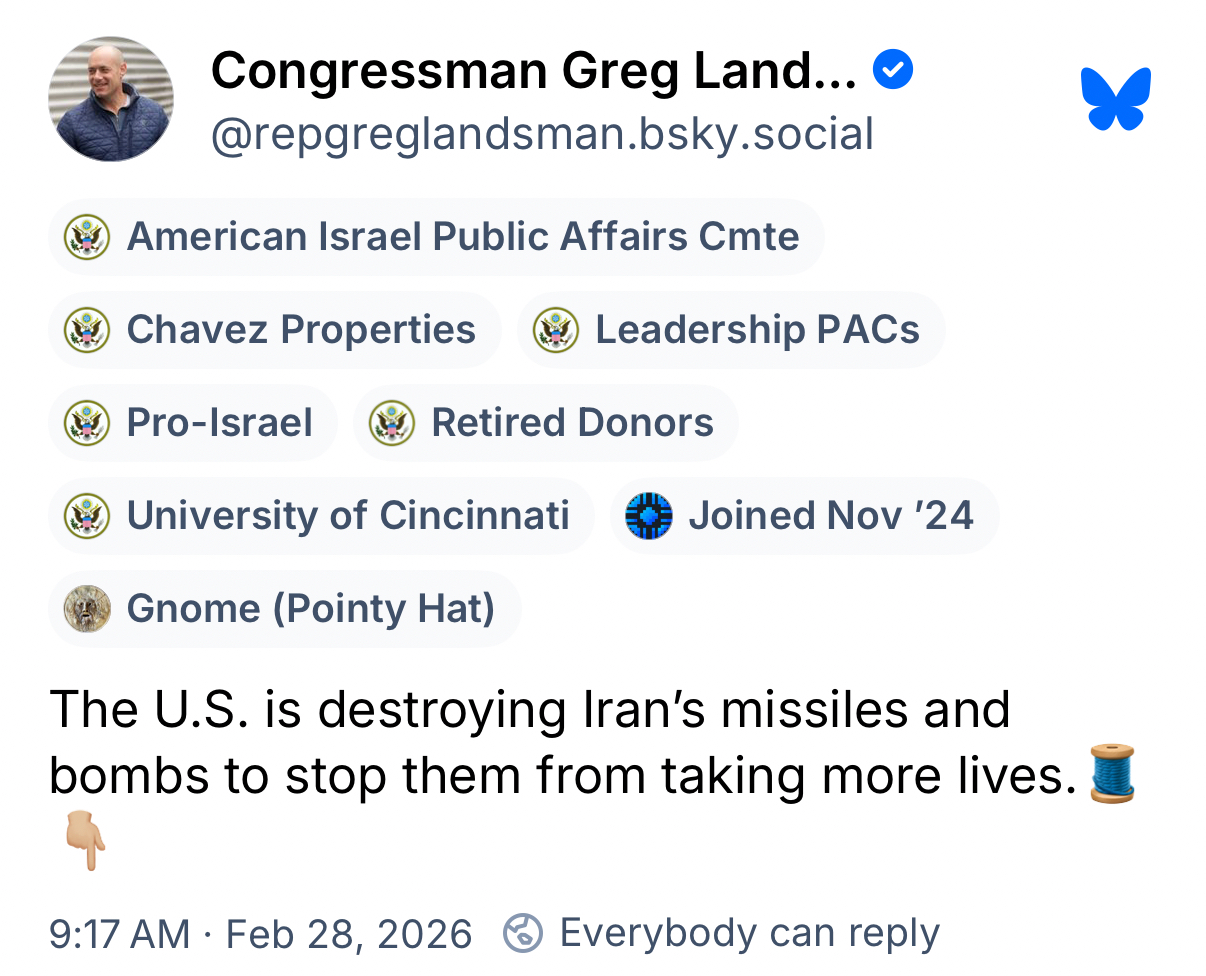Image resolution: width=1206 pixels, height=976 pixels.
Task: Click the American Israel Public Affairs Cmte label
Action: pos(462,238)
